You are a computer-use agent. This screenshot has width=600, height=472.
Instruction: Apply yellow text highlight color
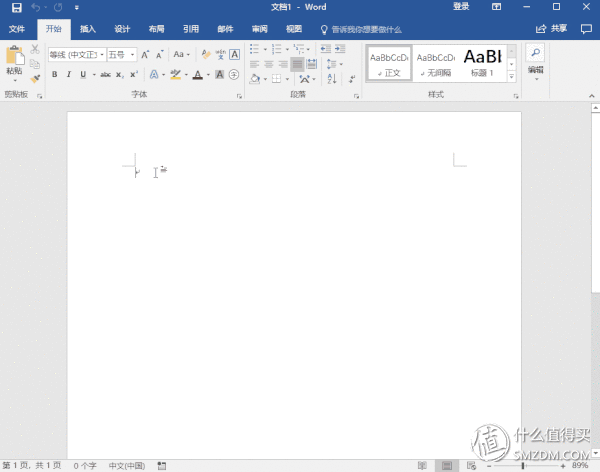[x=176, y=74]
